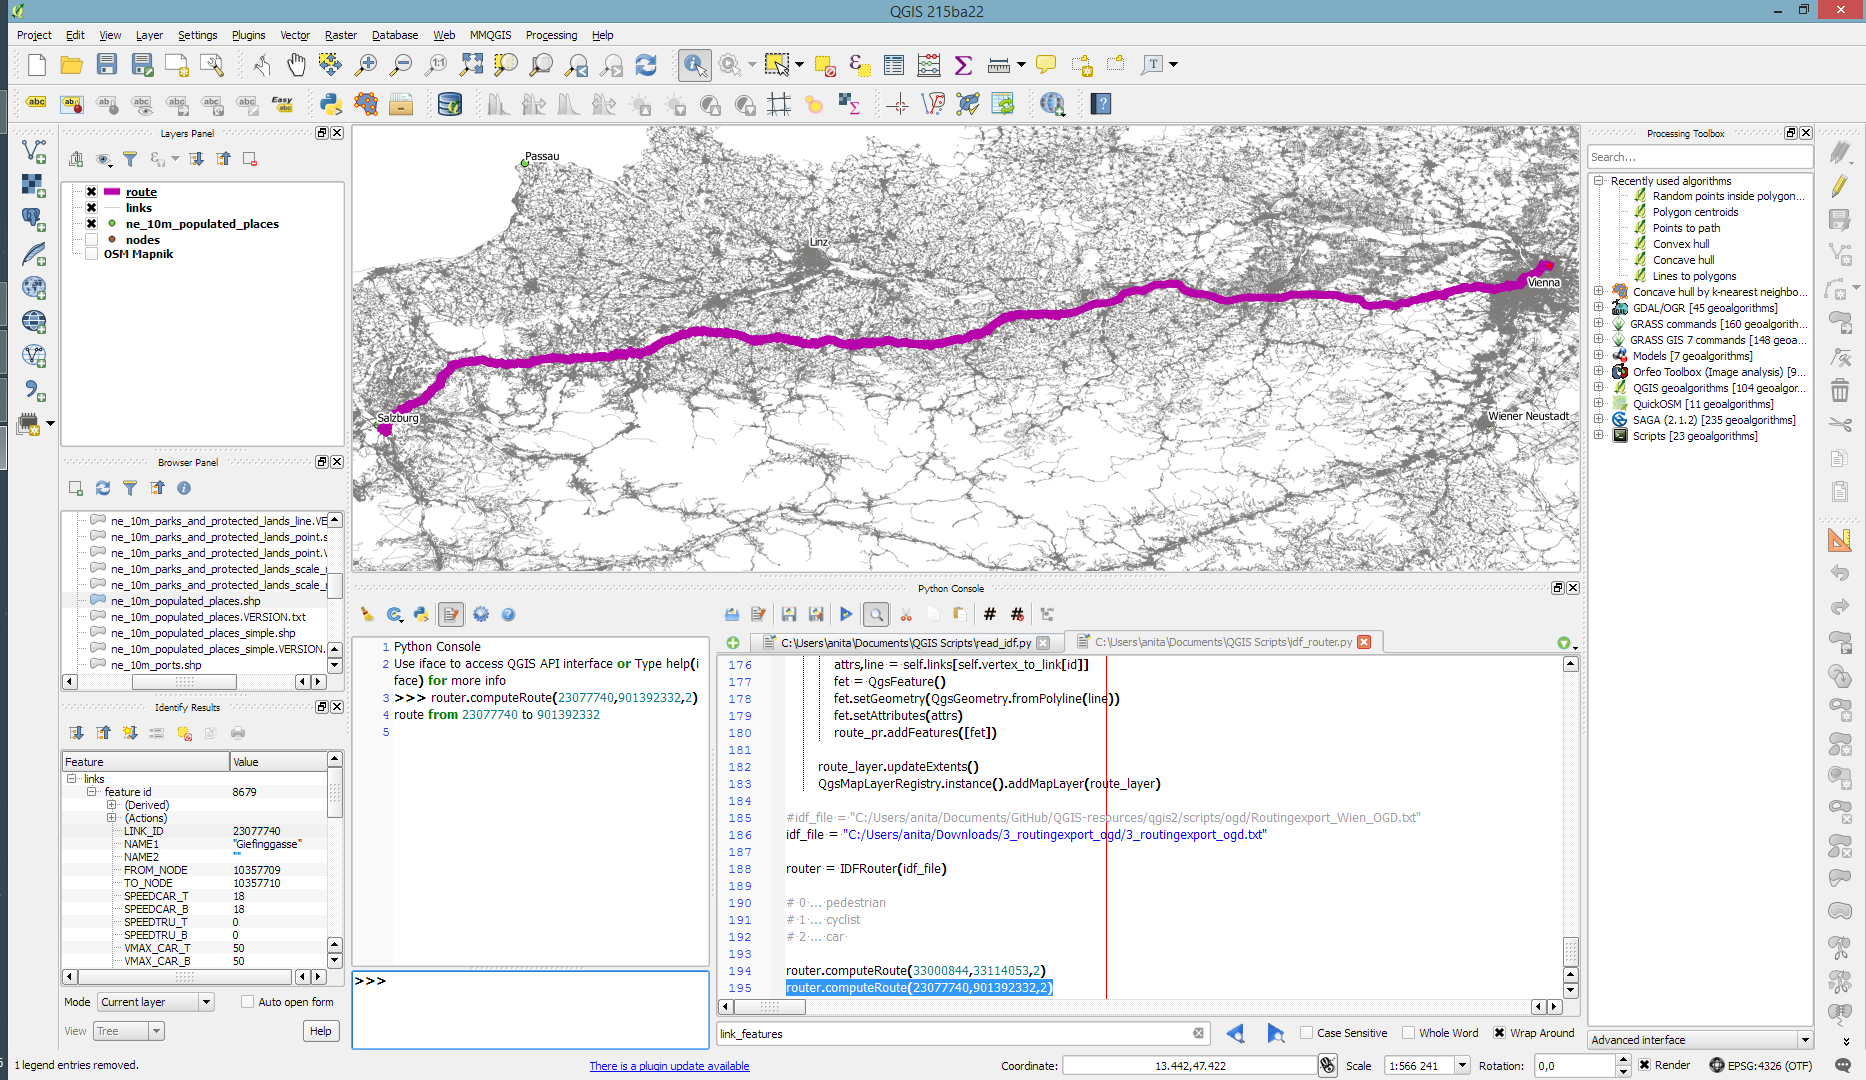Open the Advanced interface dropdown

point(1700,1040)
